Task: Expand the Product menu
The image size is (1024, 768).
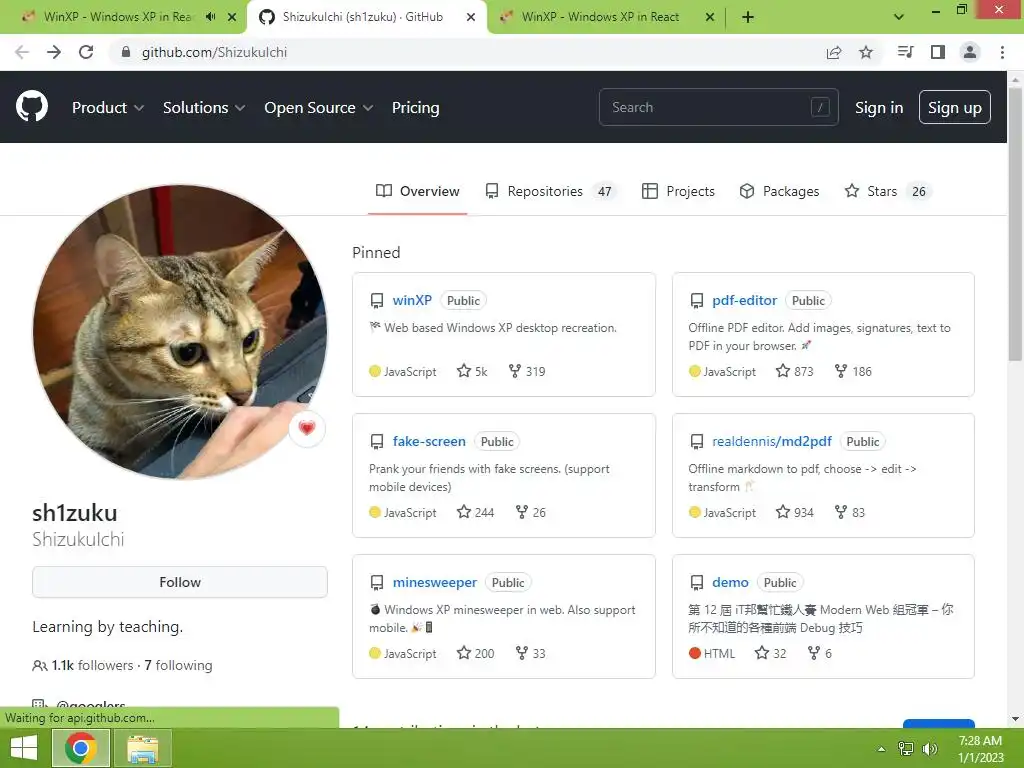Action: (x=108, y=107)
